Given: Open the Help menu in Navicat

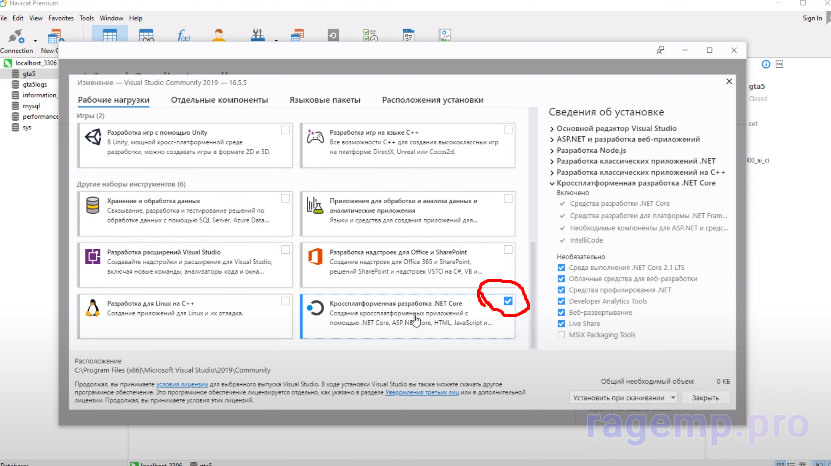Looking at the screenshot, I should 136,18.
